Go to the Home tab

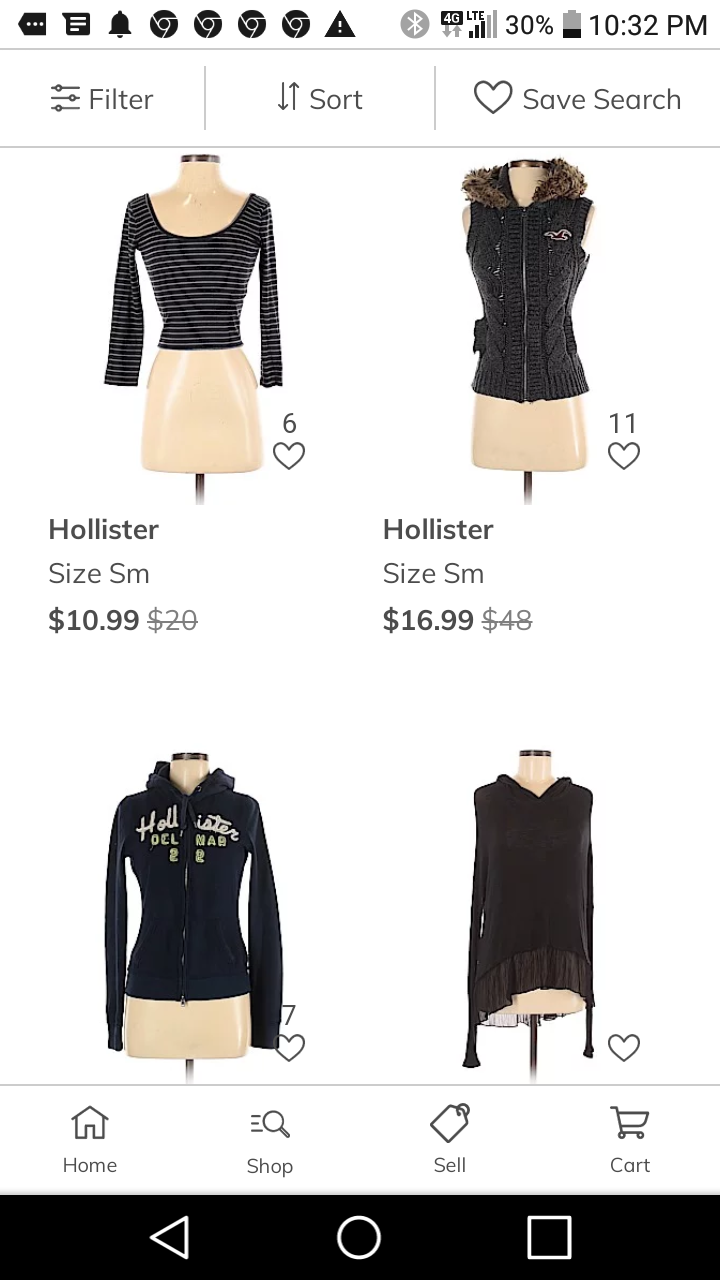click(90, 1140)
